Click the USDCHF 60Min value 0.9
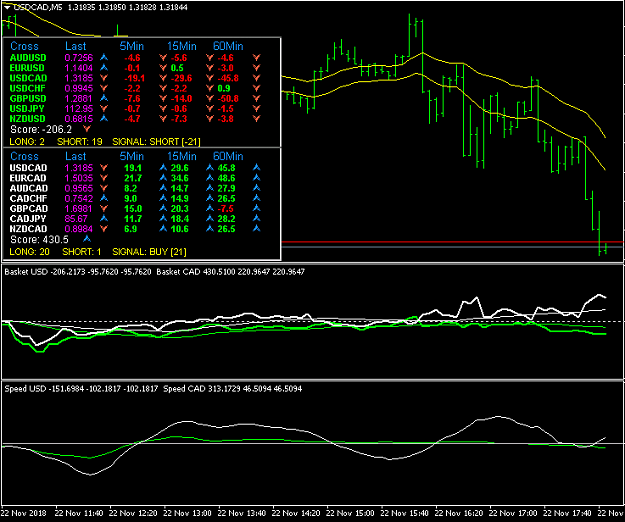The height and width of the screenshot is (522, 625). tap(224, 88)
